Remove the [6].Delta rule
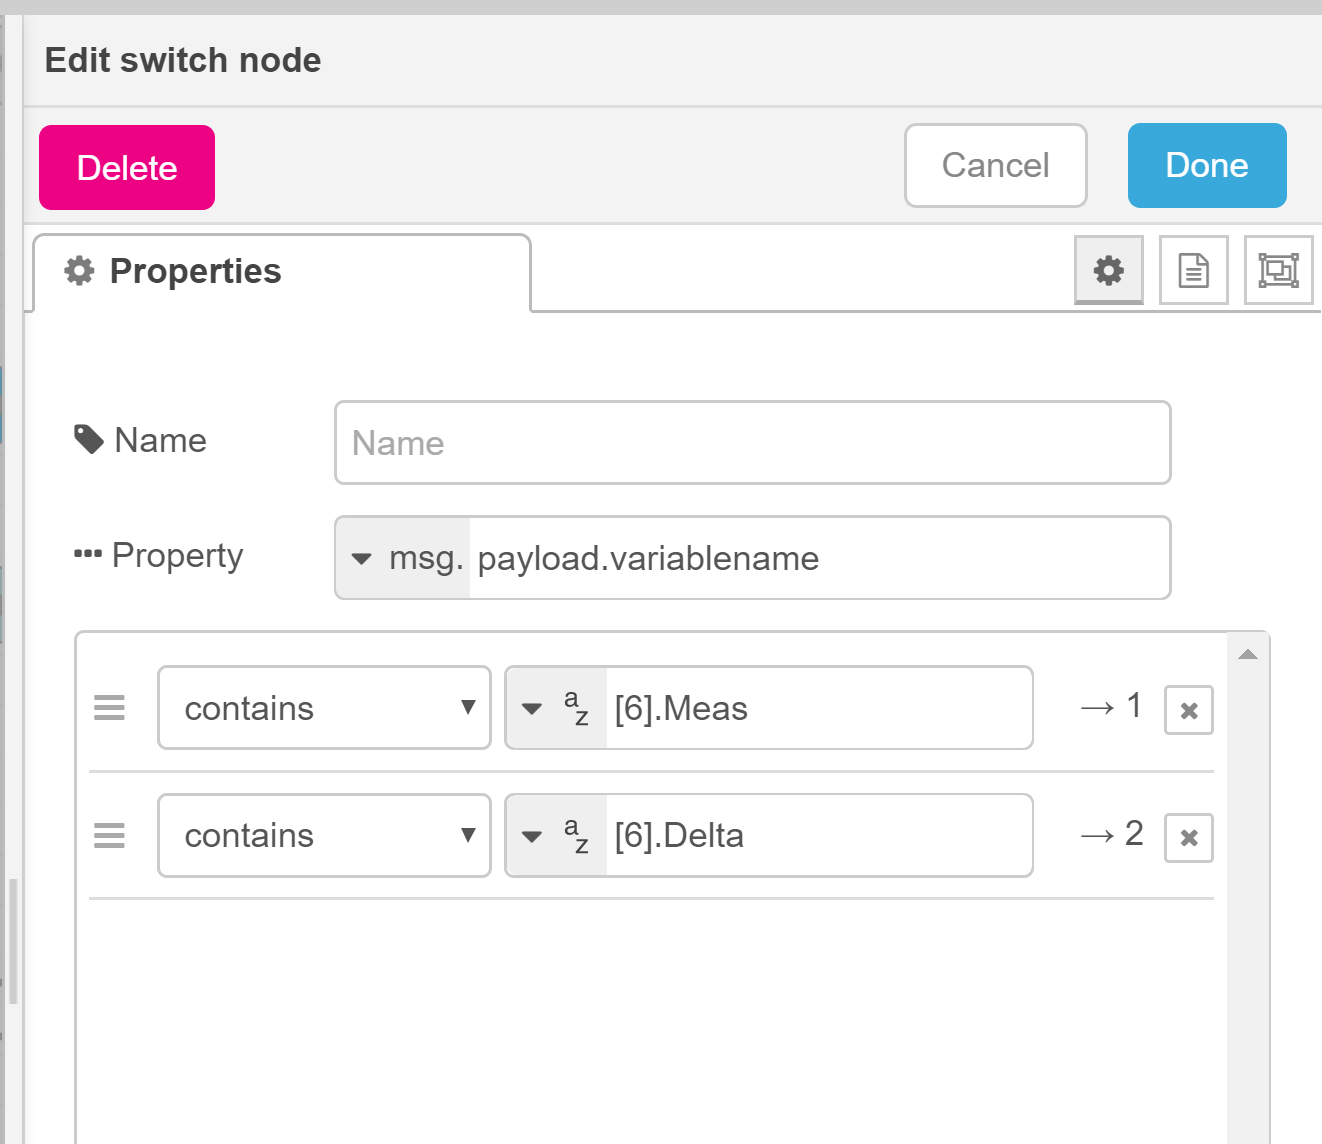The image size is (1322, 1144). [1188, 837]
